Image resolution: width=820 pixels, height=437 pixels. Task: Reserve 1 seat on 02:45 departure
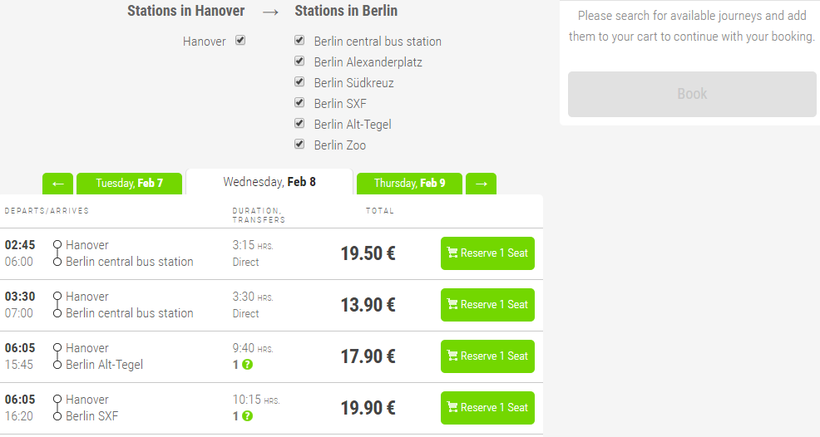tap(487, 253)
